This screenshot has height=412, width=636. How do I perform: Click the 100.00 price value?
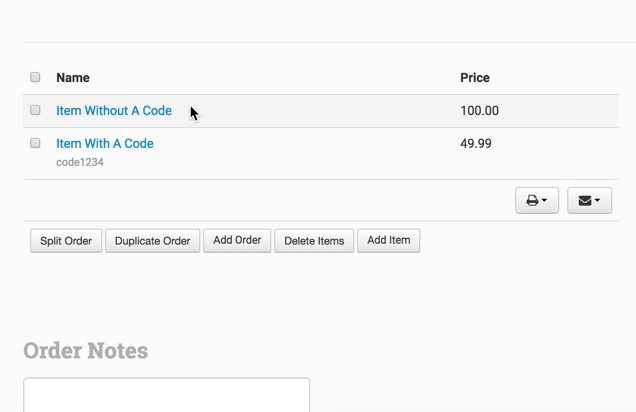pyautogui.click(x=479, y=111)
